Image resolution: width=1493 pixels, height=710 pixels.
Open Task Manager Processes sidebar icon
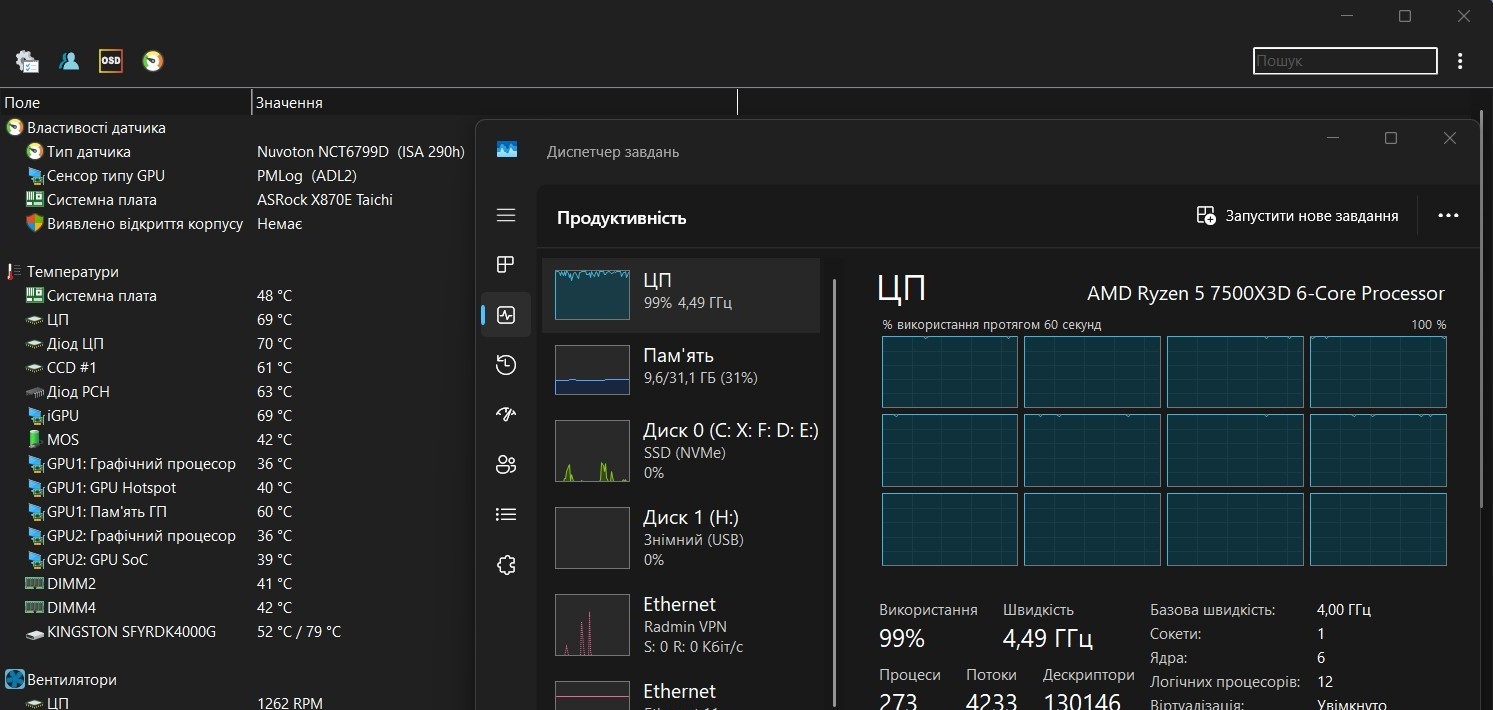click(506, 264)
